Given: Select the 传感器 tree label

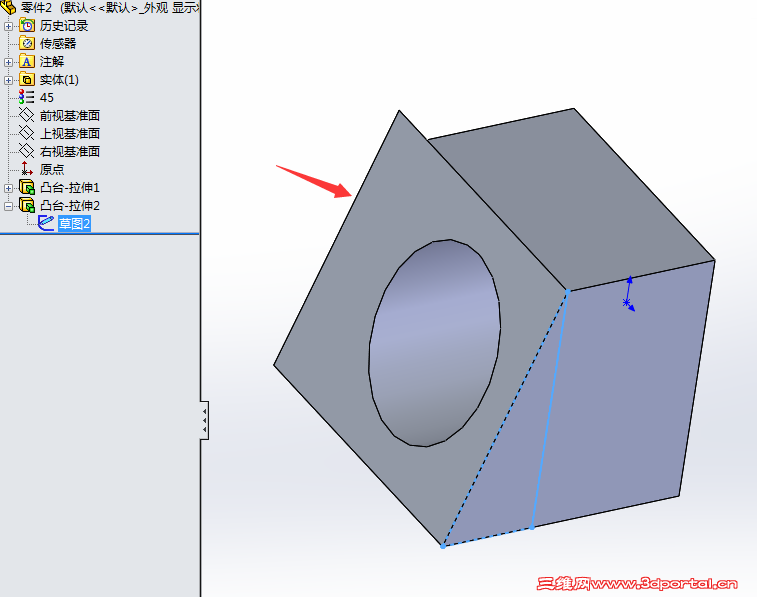Looking at the screenshot, I should coord(58,43).
